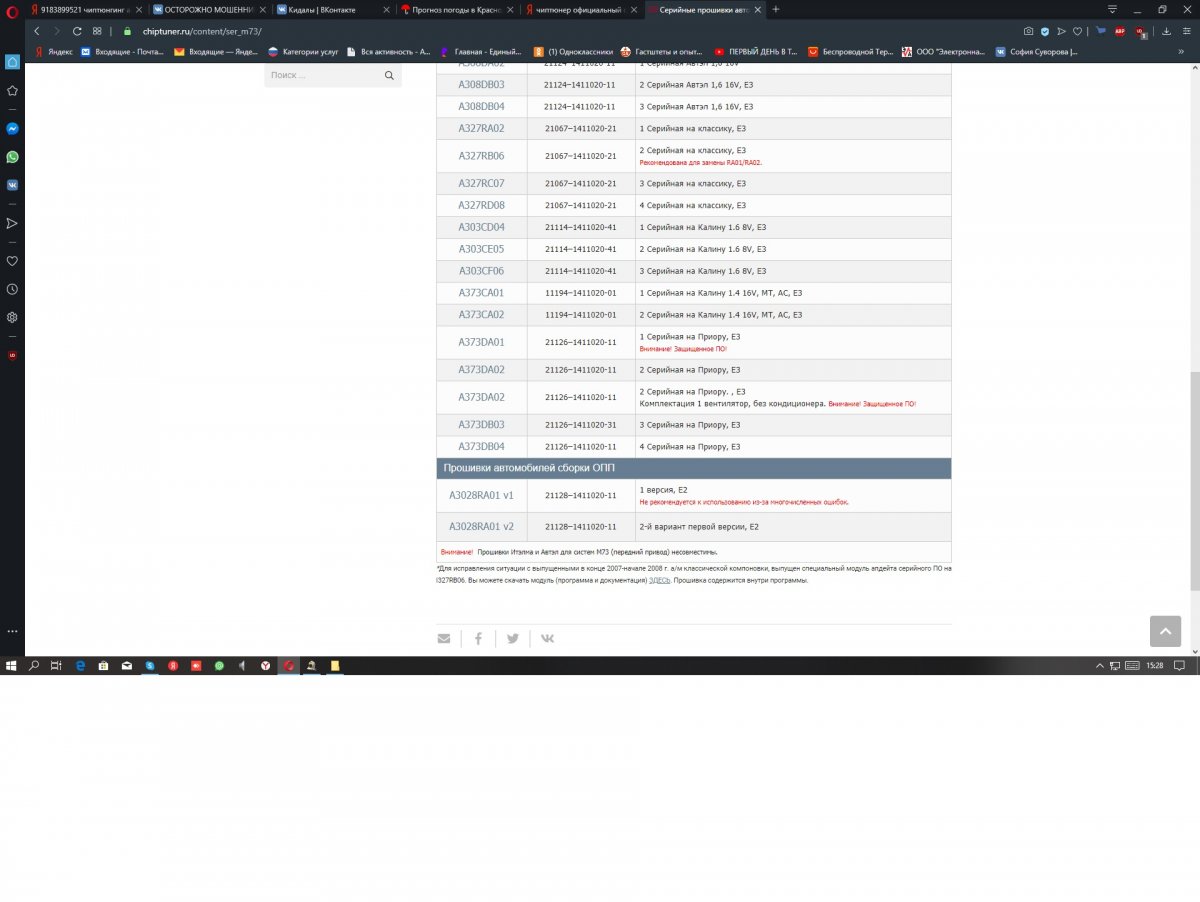Share page via Facebook icon
Screen dimensions: 1200x902
pos(478,638)
